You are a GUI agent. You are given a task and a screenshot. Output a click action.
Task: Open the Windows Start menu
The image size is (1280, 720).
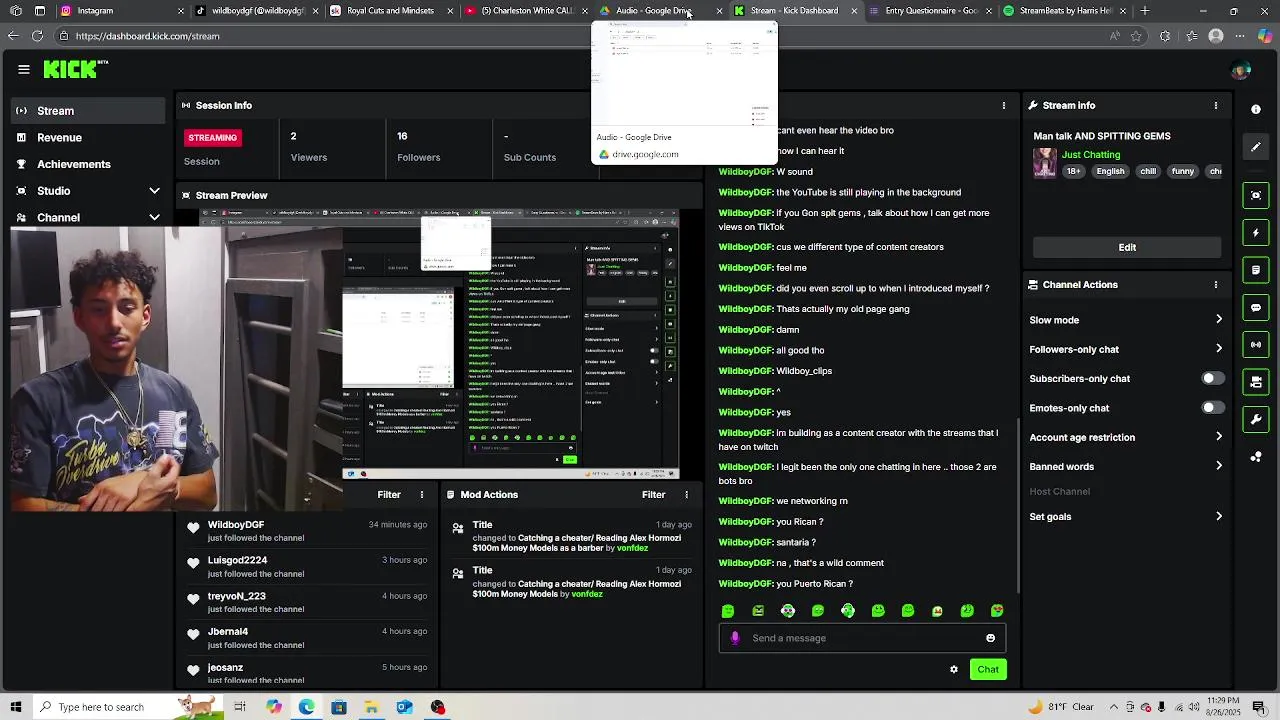15,707
